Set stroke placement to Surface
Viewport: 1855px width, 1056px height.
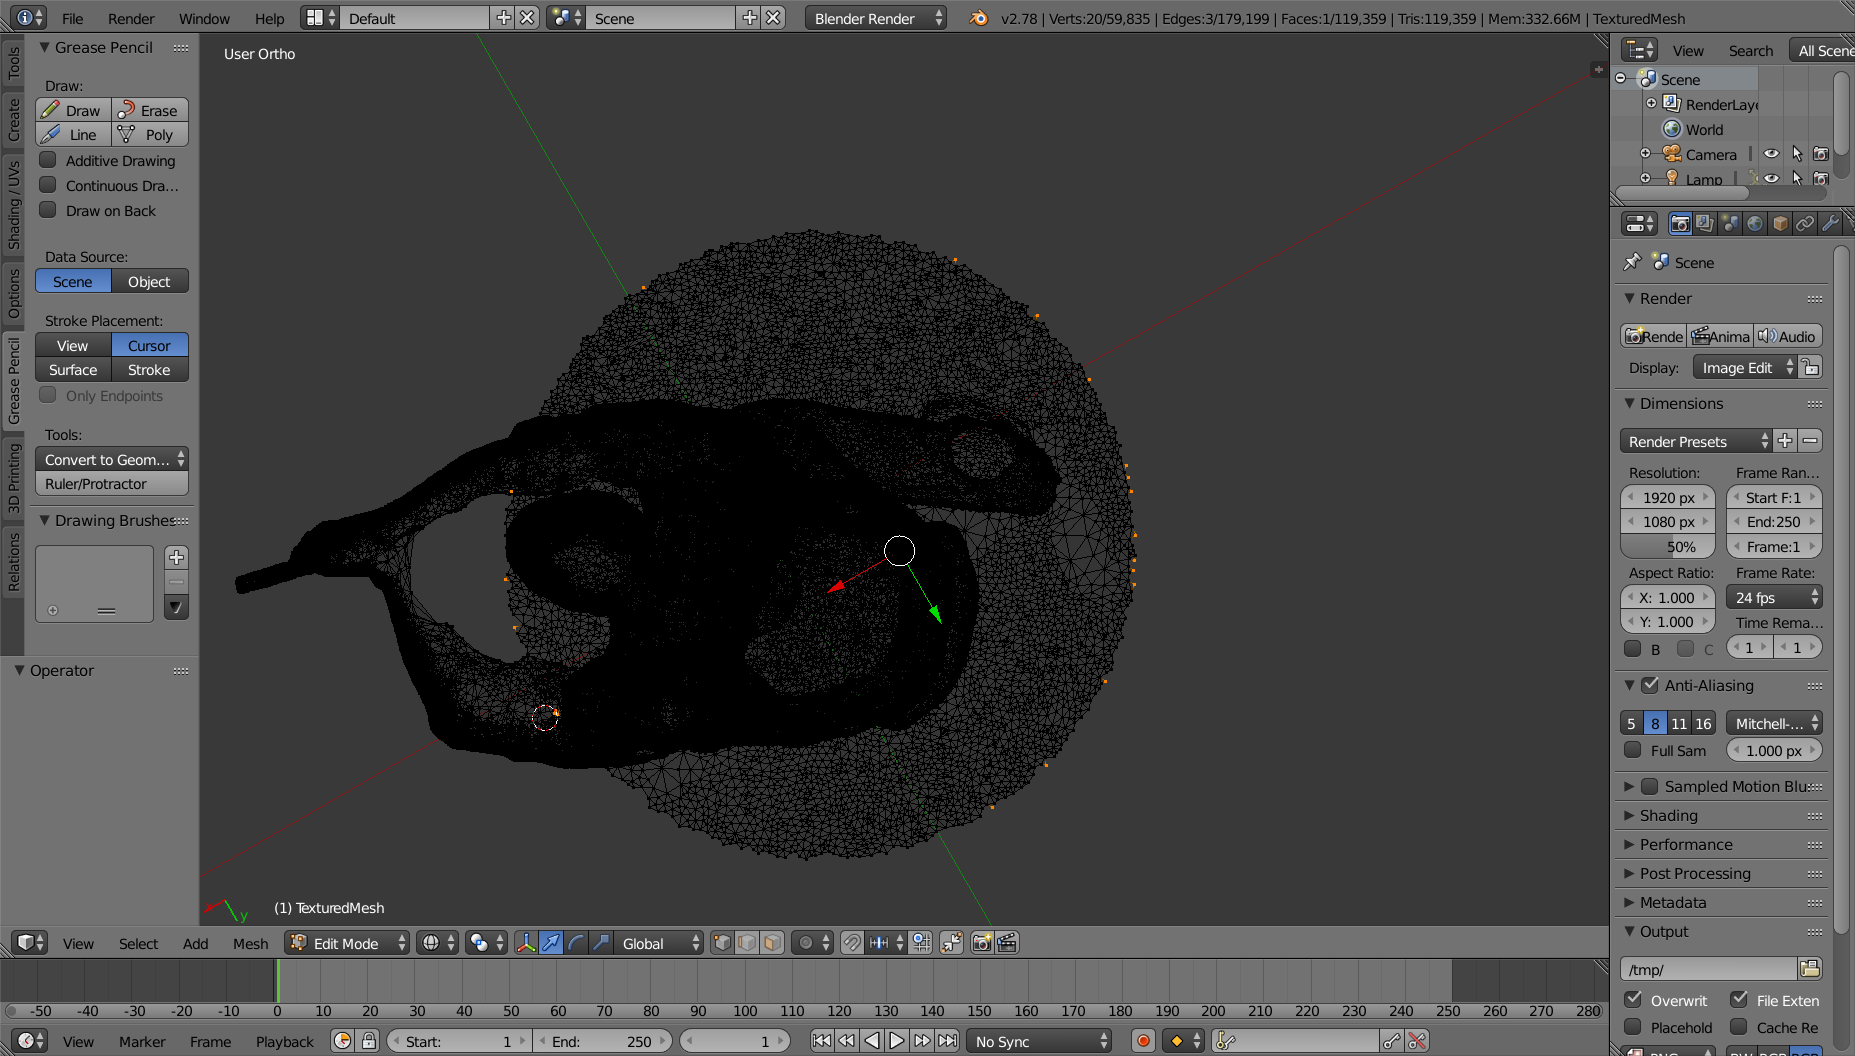click(x=73, y=369)
